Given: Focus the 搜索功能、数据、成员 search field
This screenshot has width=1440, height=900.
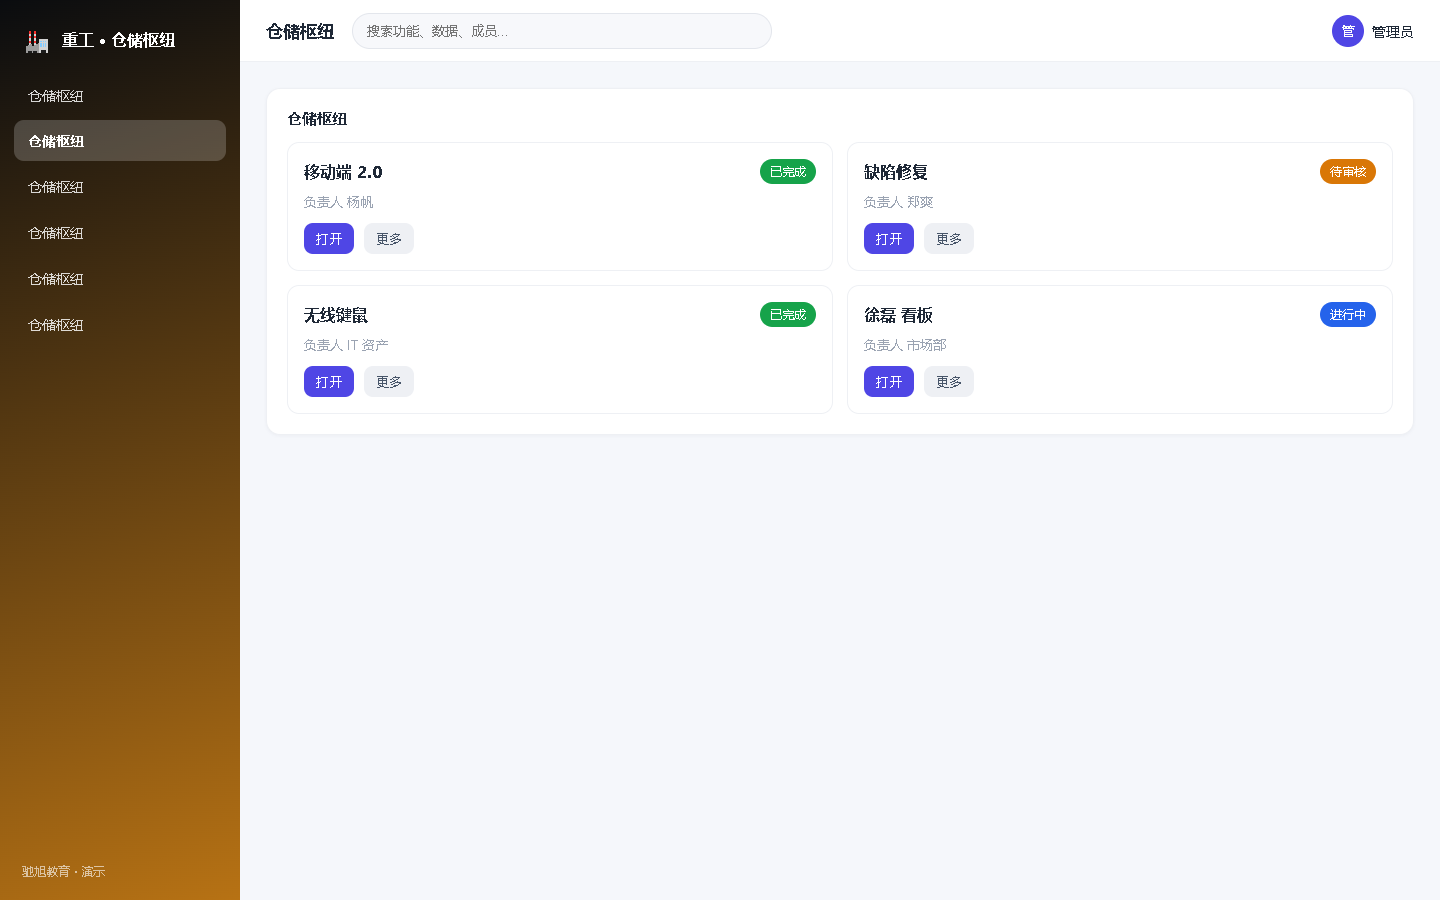Looking at the screenshot, I should 562,31.
